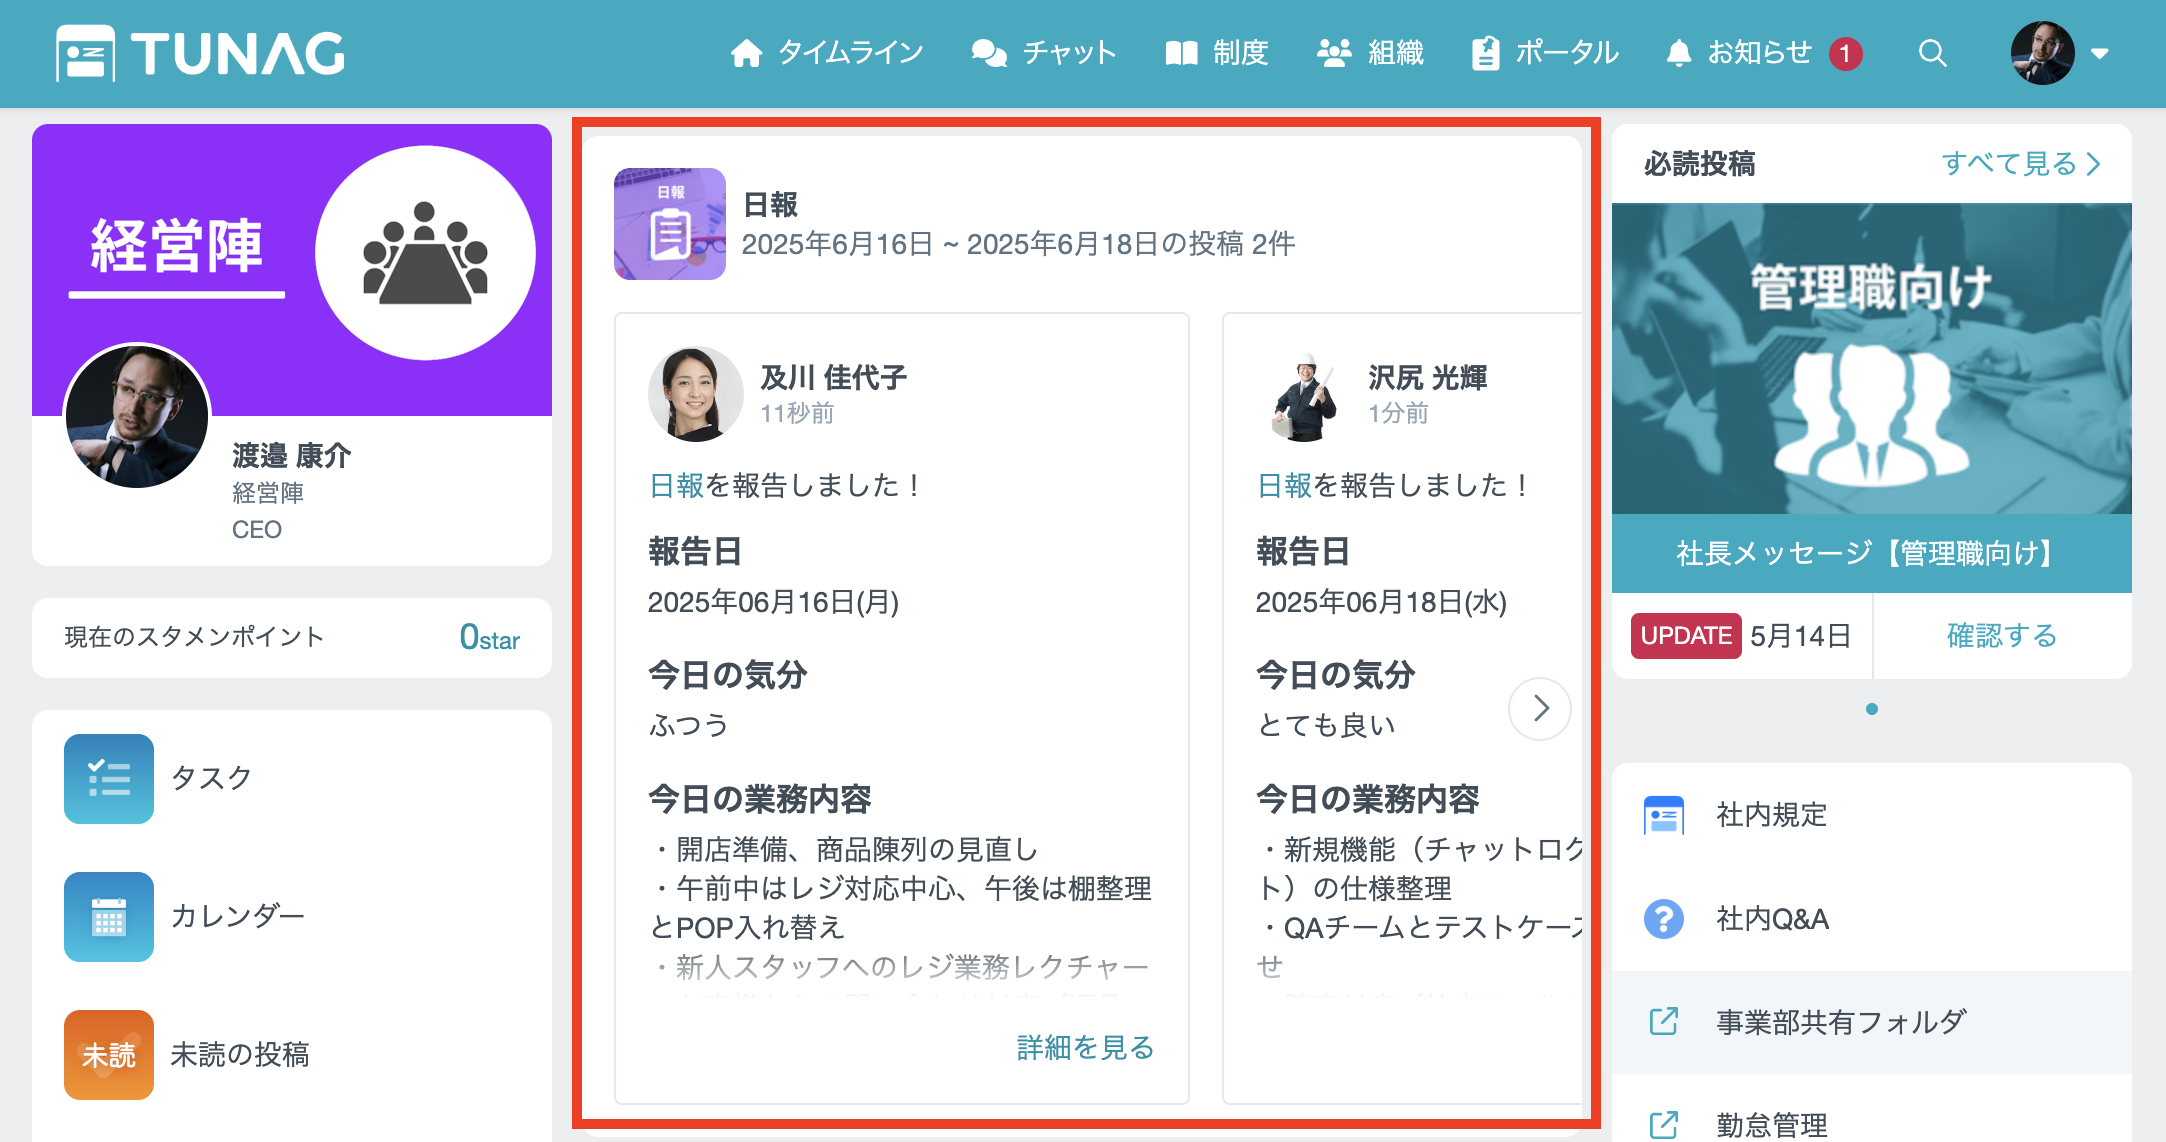Click the UPDATE red badge

[1686, 636]
